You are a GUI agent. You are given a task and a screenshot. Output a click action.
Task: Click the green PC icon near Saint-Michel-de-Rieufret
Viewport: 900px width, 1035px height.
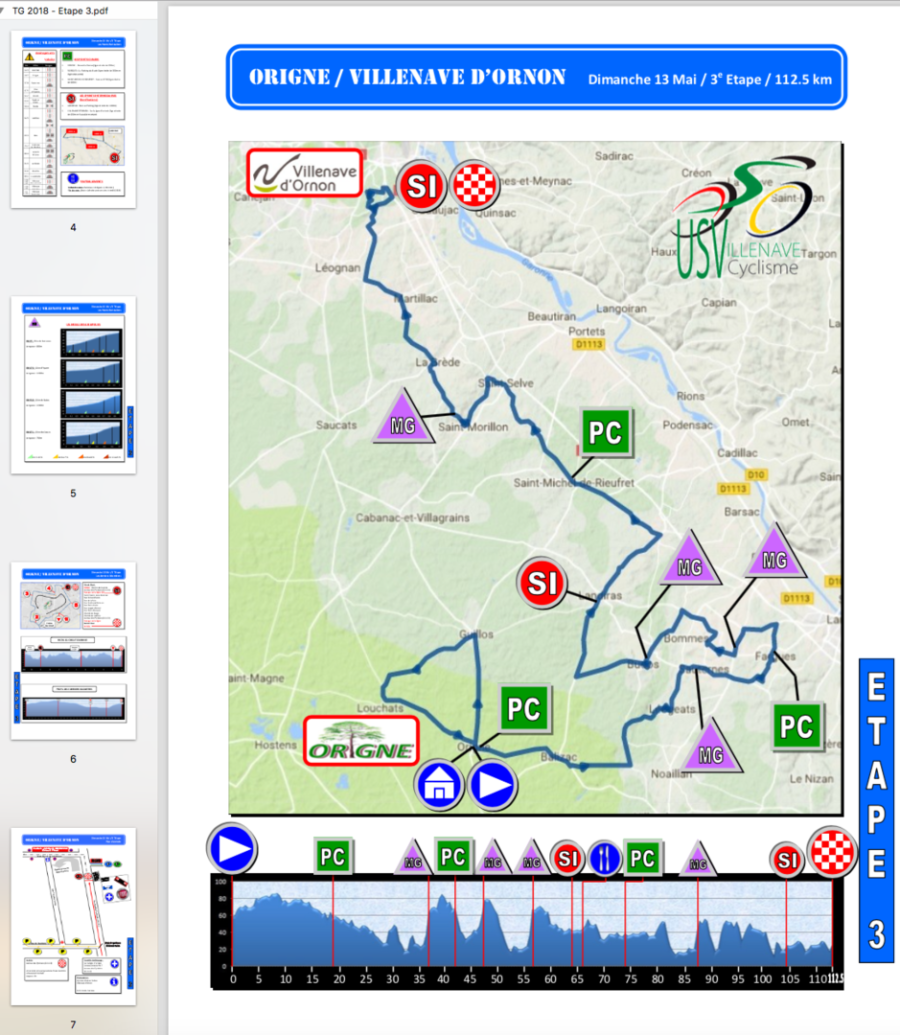pyautogui.click(x=606, y=433)
